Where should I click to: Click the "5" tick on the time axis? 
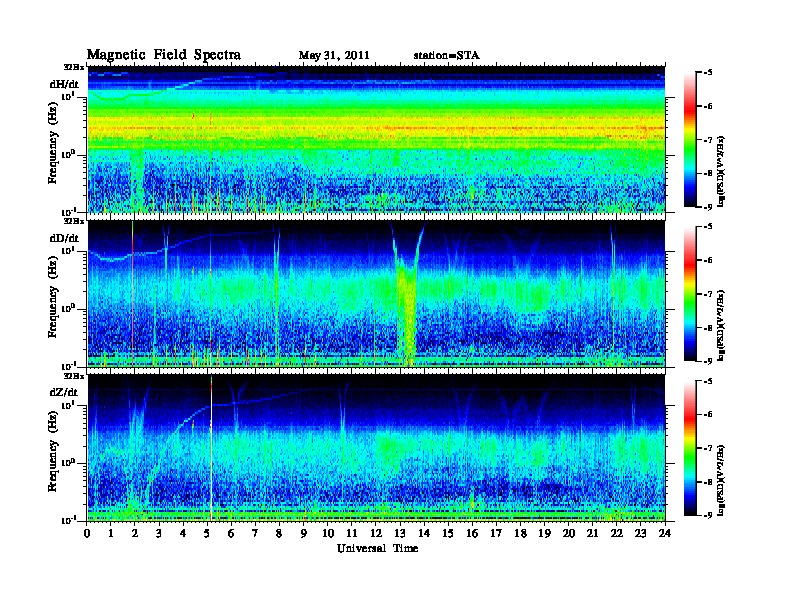(x=207, y=534)
